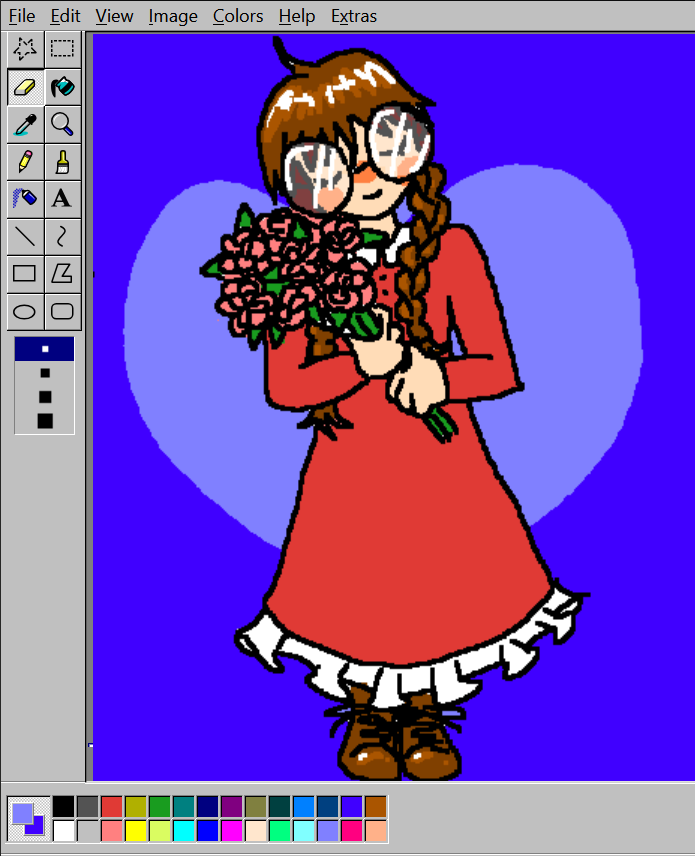
Task: Pick the brown-orange palette swatch
Action: pyautogui.click(x=376, y=807)
